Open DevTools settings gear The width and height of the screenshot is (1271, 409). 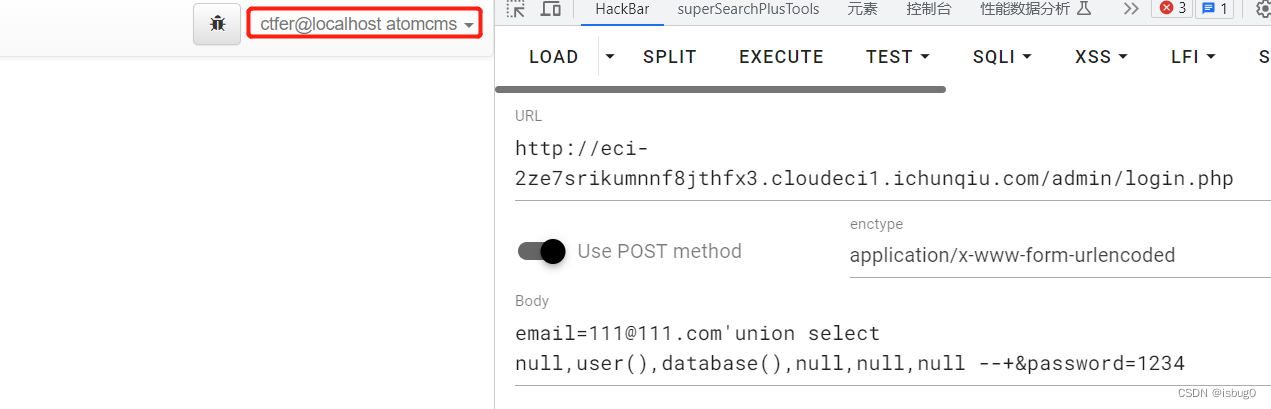click(1263, 9)
